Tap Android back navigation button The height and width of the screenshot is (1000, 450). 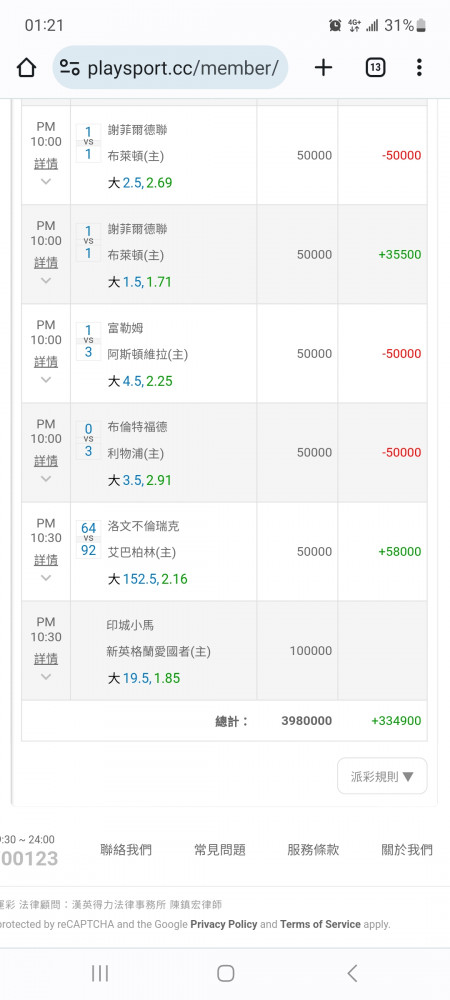point(352,973)
